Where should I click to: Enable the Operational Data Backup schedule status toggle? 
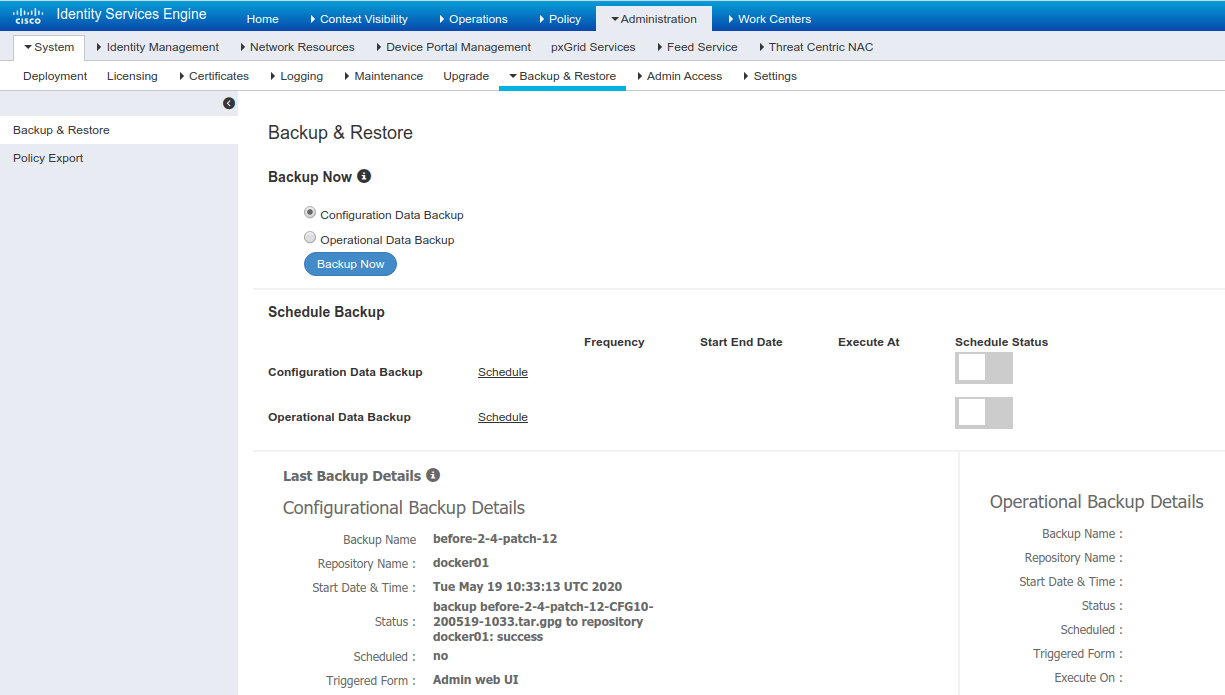coord(983,413)
